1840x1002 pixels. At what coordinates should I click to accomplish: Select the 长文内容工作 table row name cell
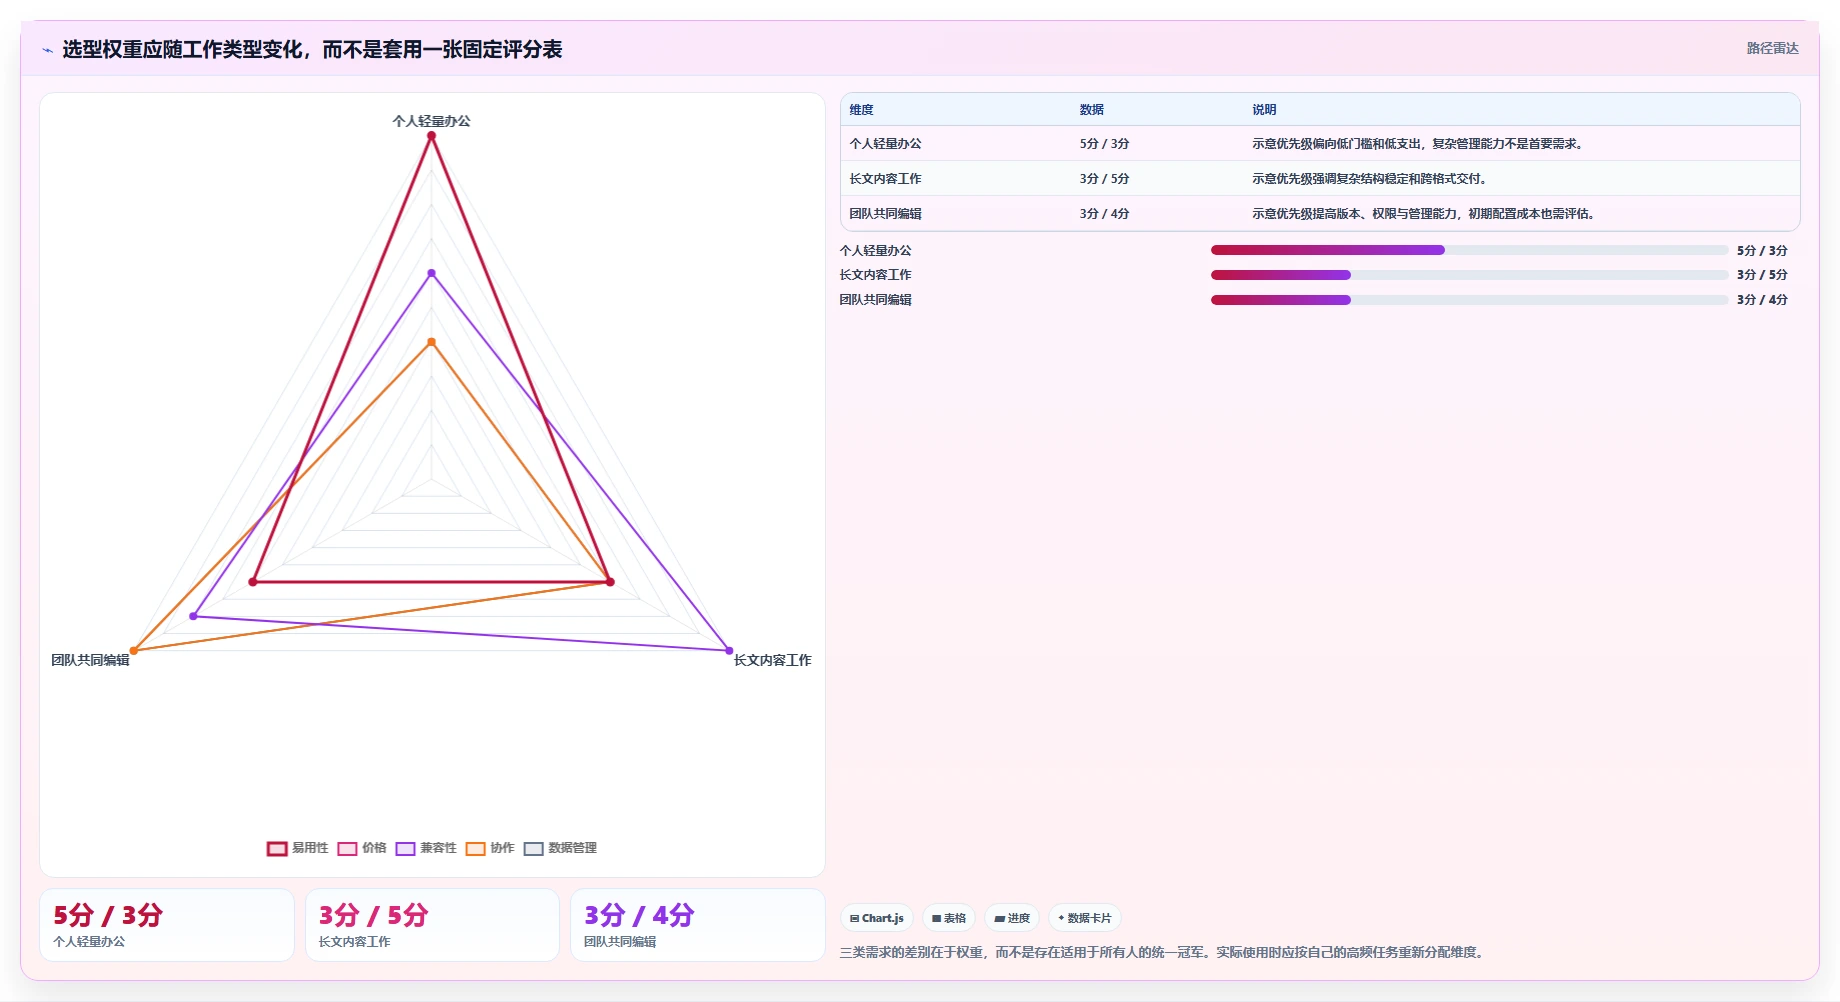pos(885,179)
